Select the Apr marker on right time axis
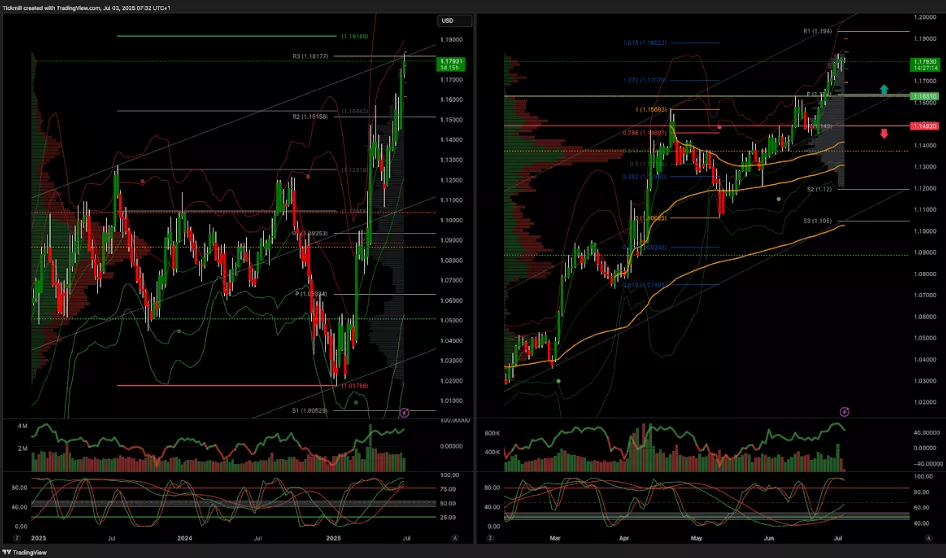Image resolution: width=946 pixels, height=558 pixels. [x=625, y=537]
